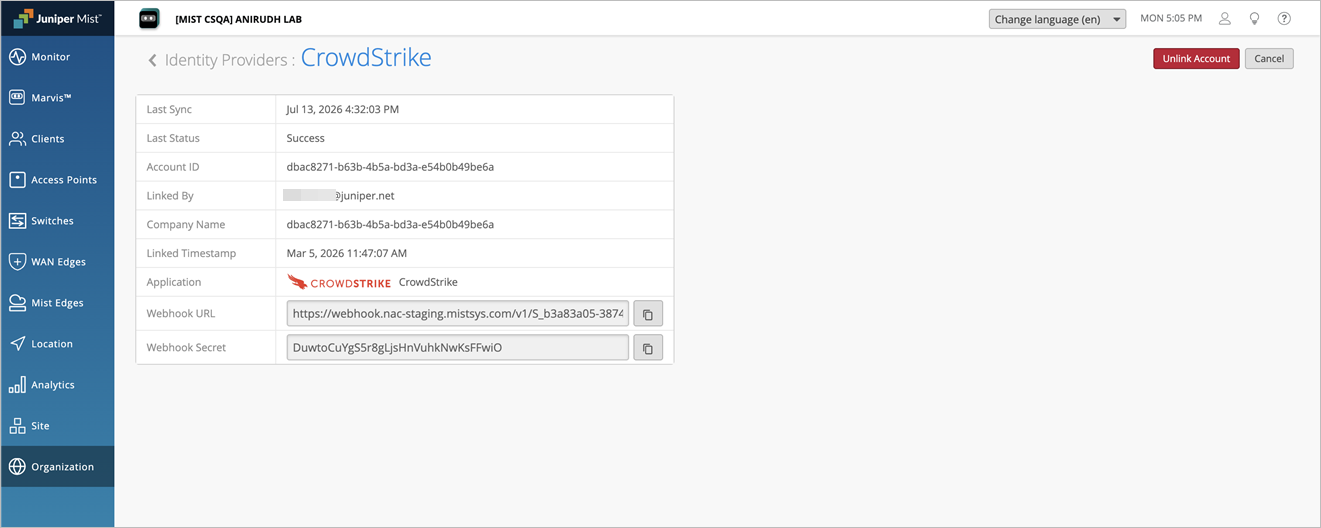Select Switches in the sidebar
The width and height of the screenshot is (1321, 528).
coord(57,221)
